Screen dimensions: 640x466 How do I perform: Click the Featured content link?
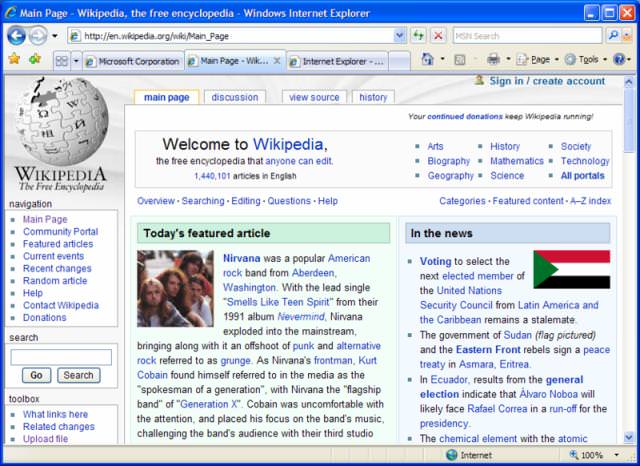pyautogui.click(x=528, y=201)
